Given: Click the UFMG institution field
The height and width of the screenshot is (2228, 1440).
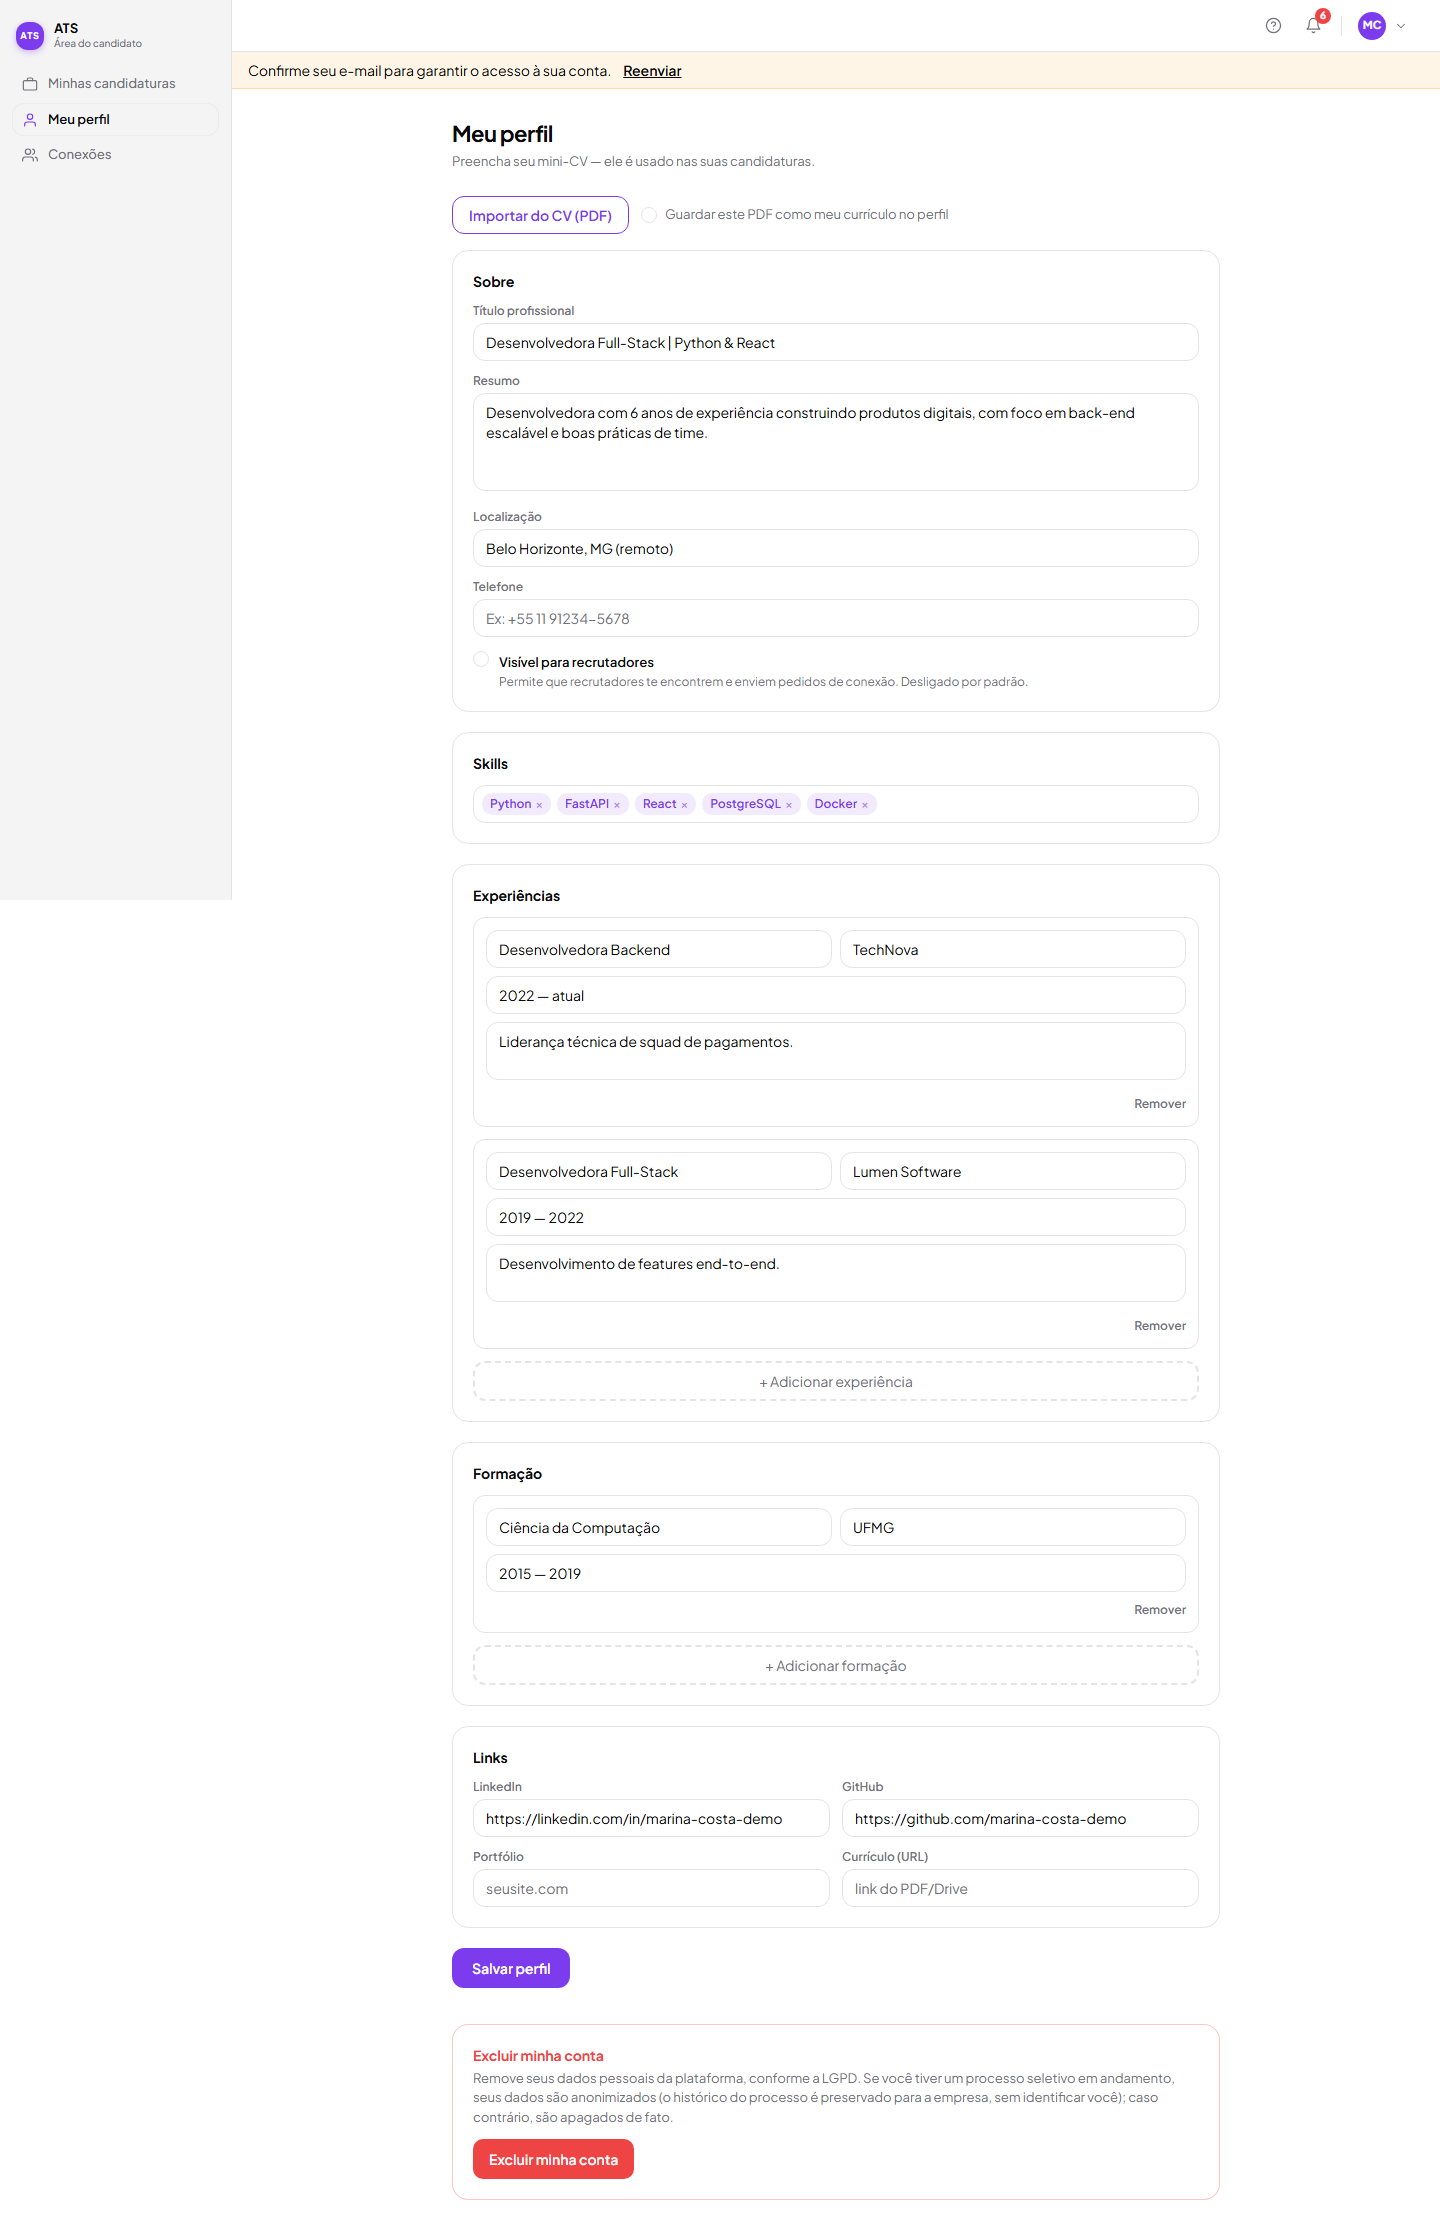Looking at the screenshot, I should pyautogui.click(x=1013, y=1527).
